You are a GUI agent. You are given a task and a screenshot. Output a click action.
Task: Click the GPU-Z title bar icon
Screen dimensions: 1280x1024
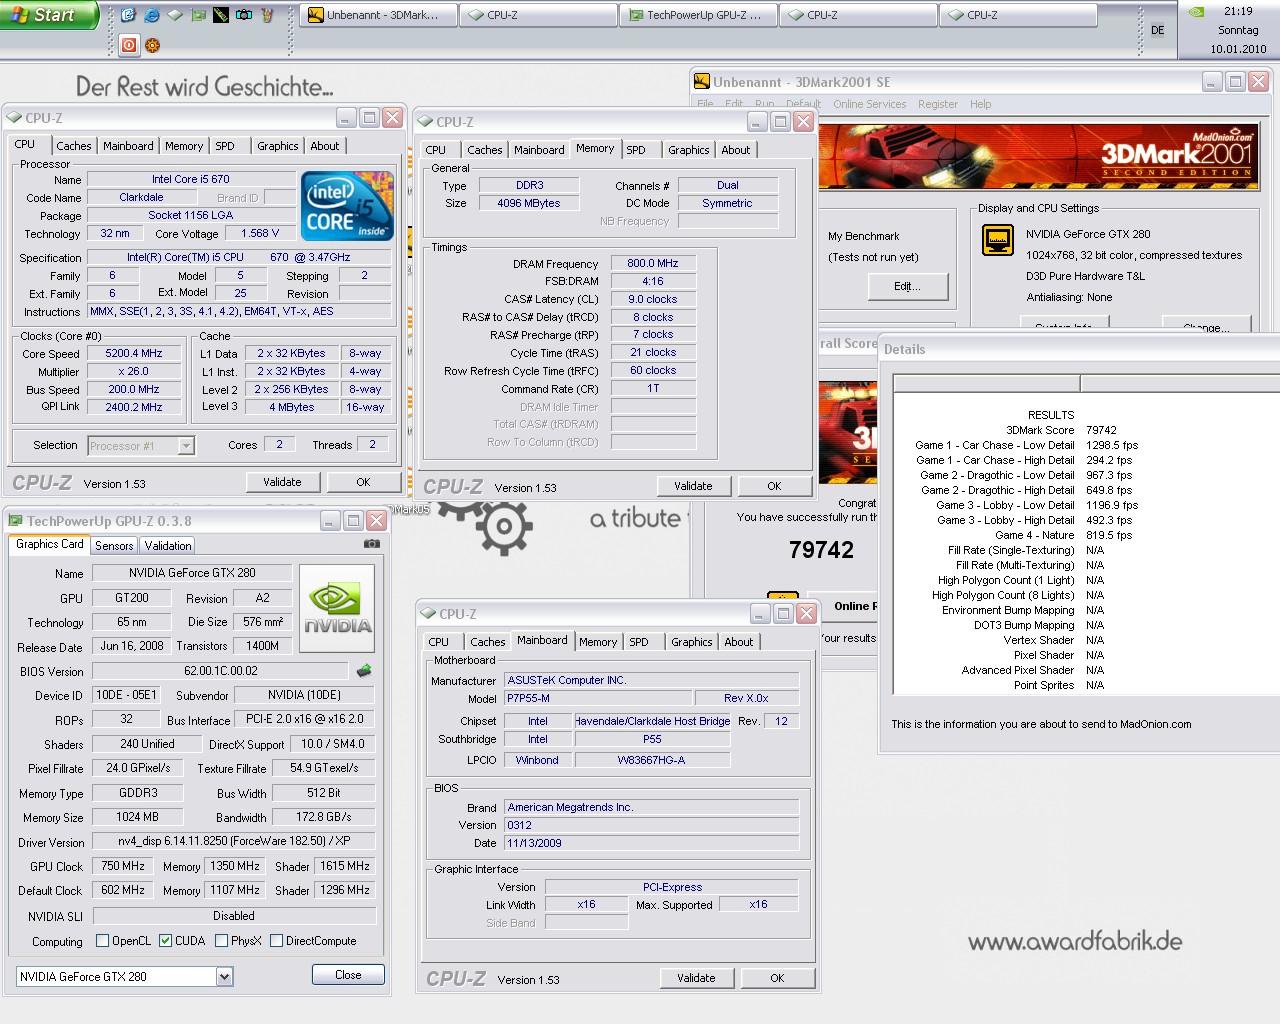click(15, 521)
